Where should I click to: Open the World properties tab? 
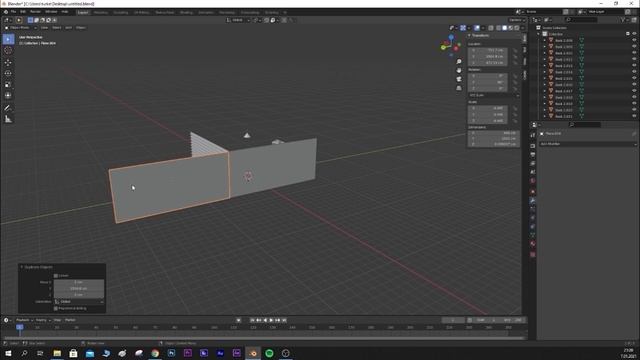pyautogui.click(x=533, y=181)
